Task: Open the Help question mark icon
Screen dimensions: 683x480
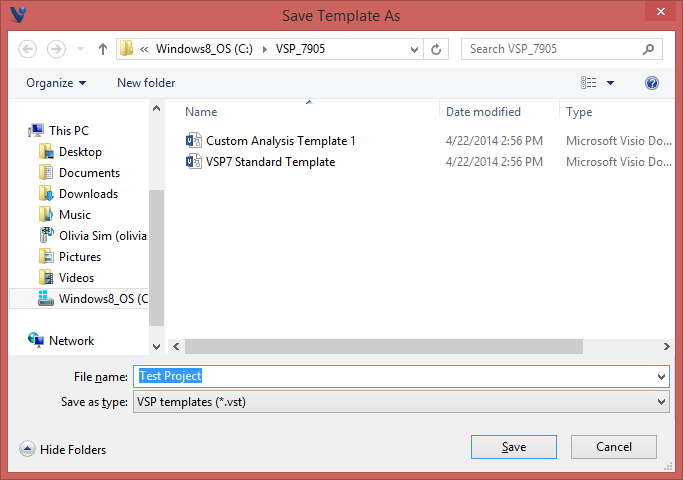Action: click(652, 83)
